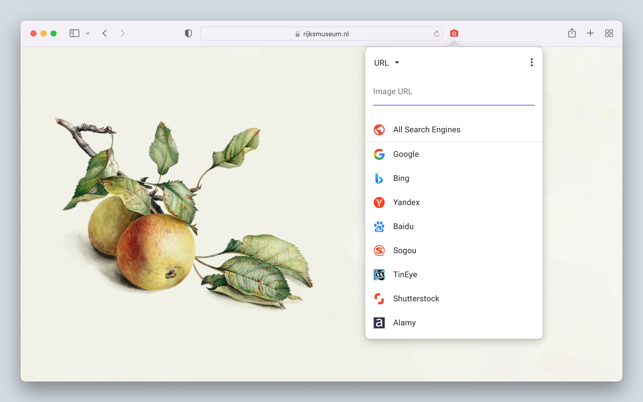Click the rijksmuseum.nl address bar

[x=320, y=34]
